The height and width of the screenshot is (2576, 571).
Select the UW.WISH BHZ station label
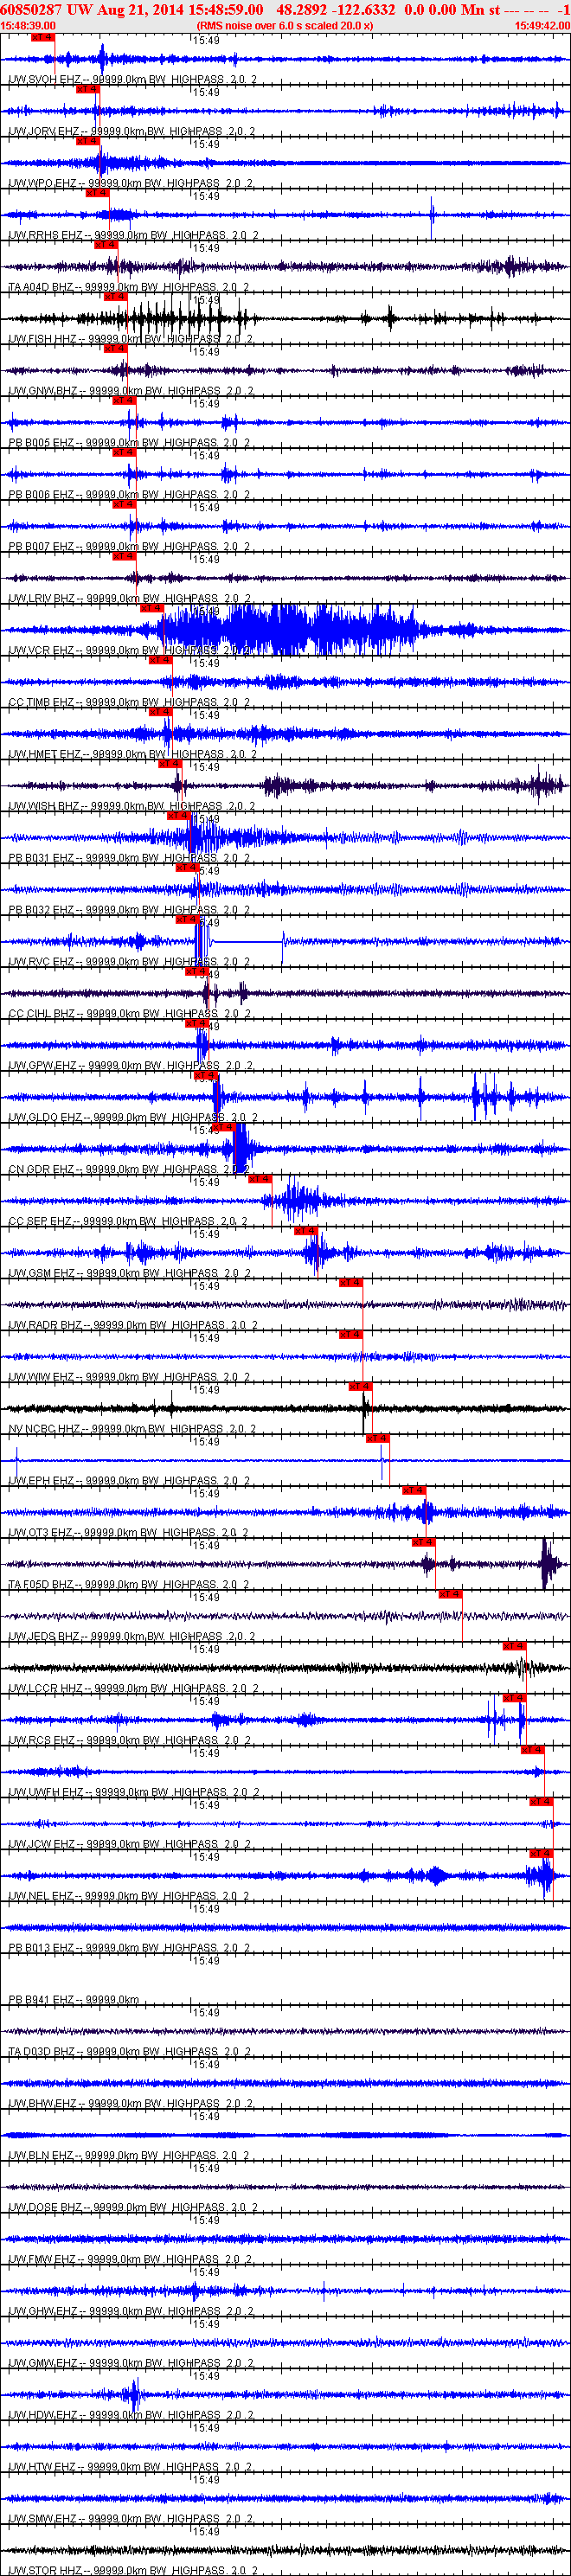point(131,806)
